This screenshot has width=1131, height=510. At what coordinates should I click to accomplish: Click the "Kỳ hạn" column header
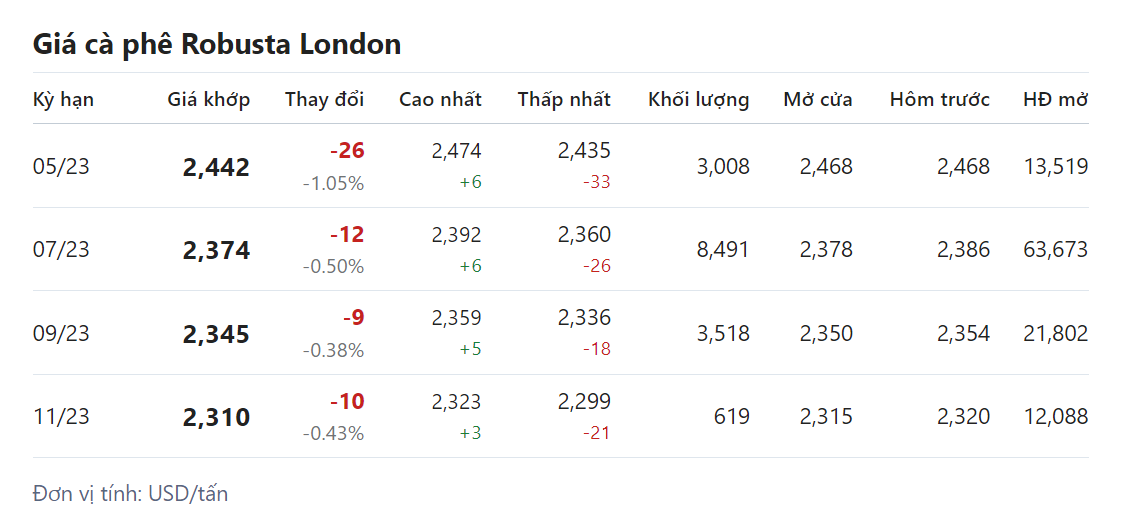(63, 99)
